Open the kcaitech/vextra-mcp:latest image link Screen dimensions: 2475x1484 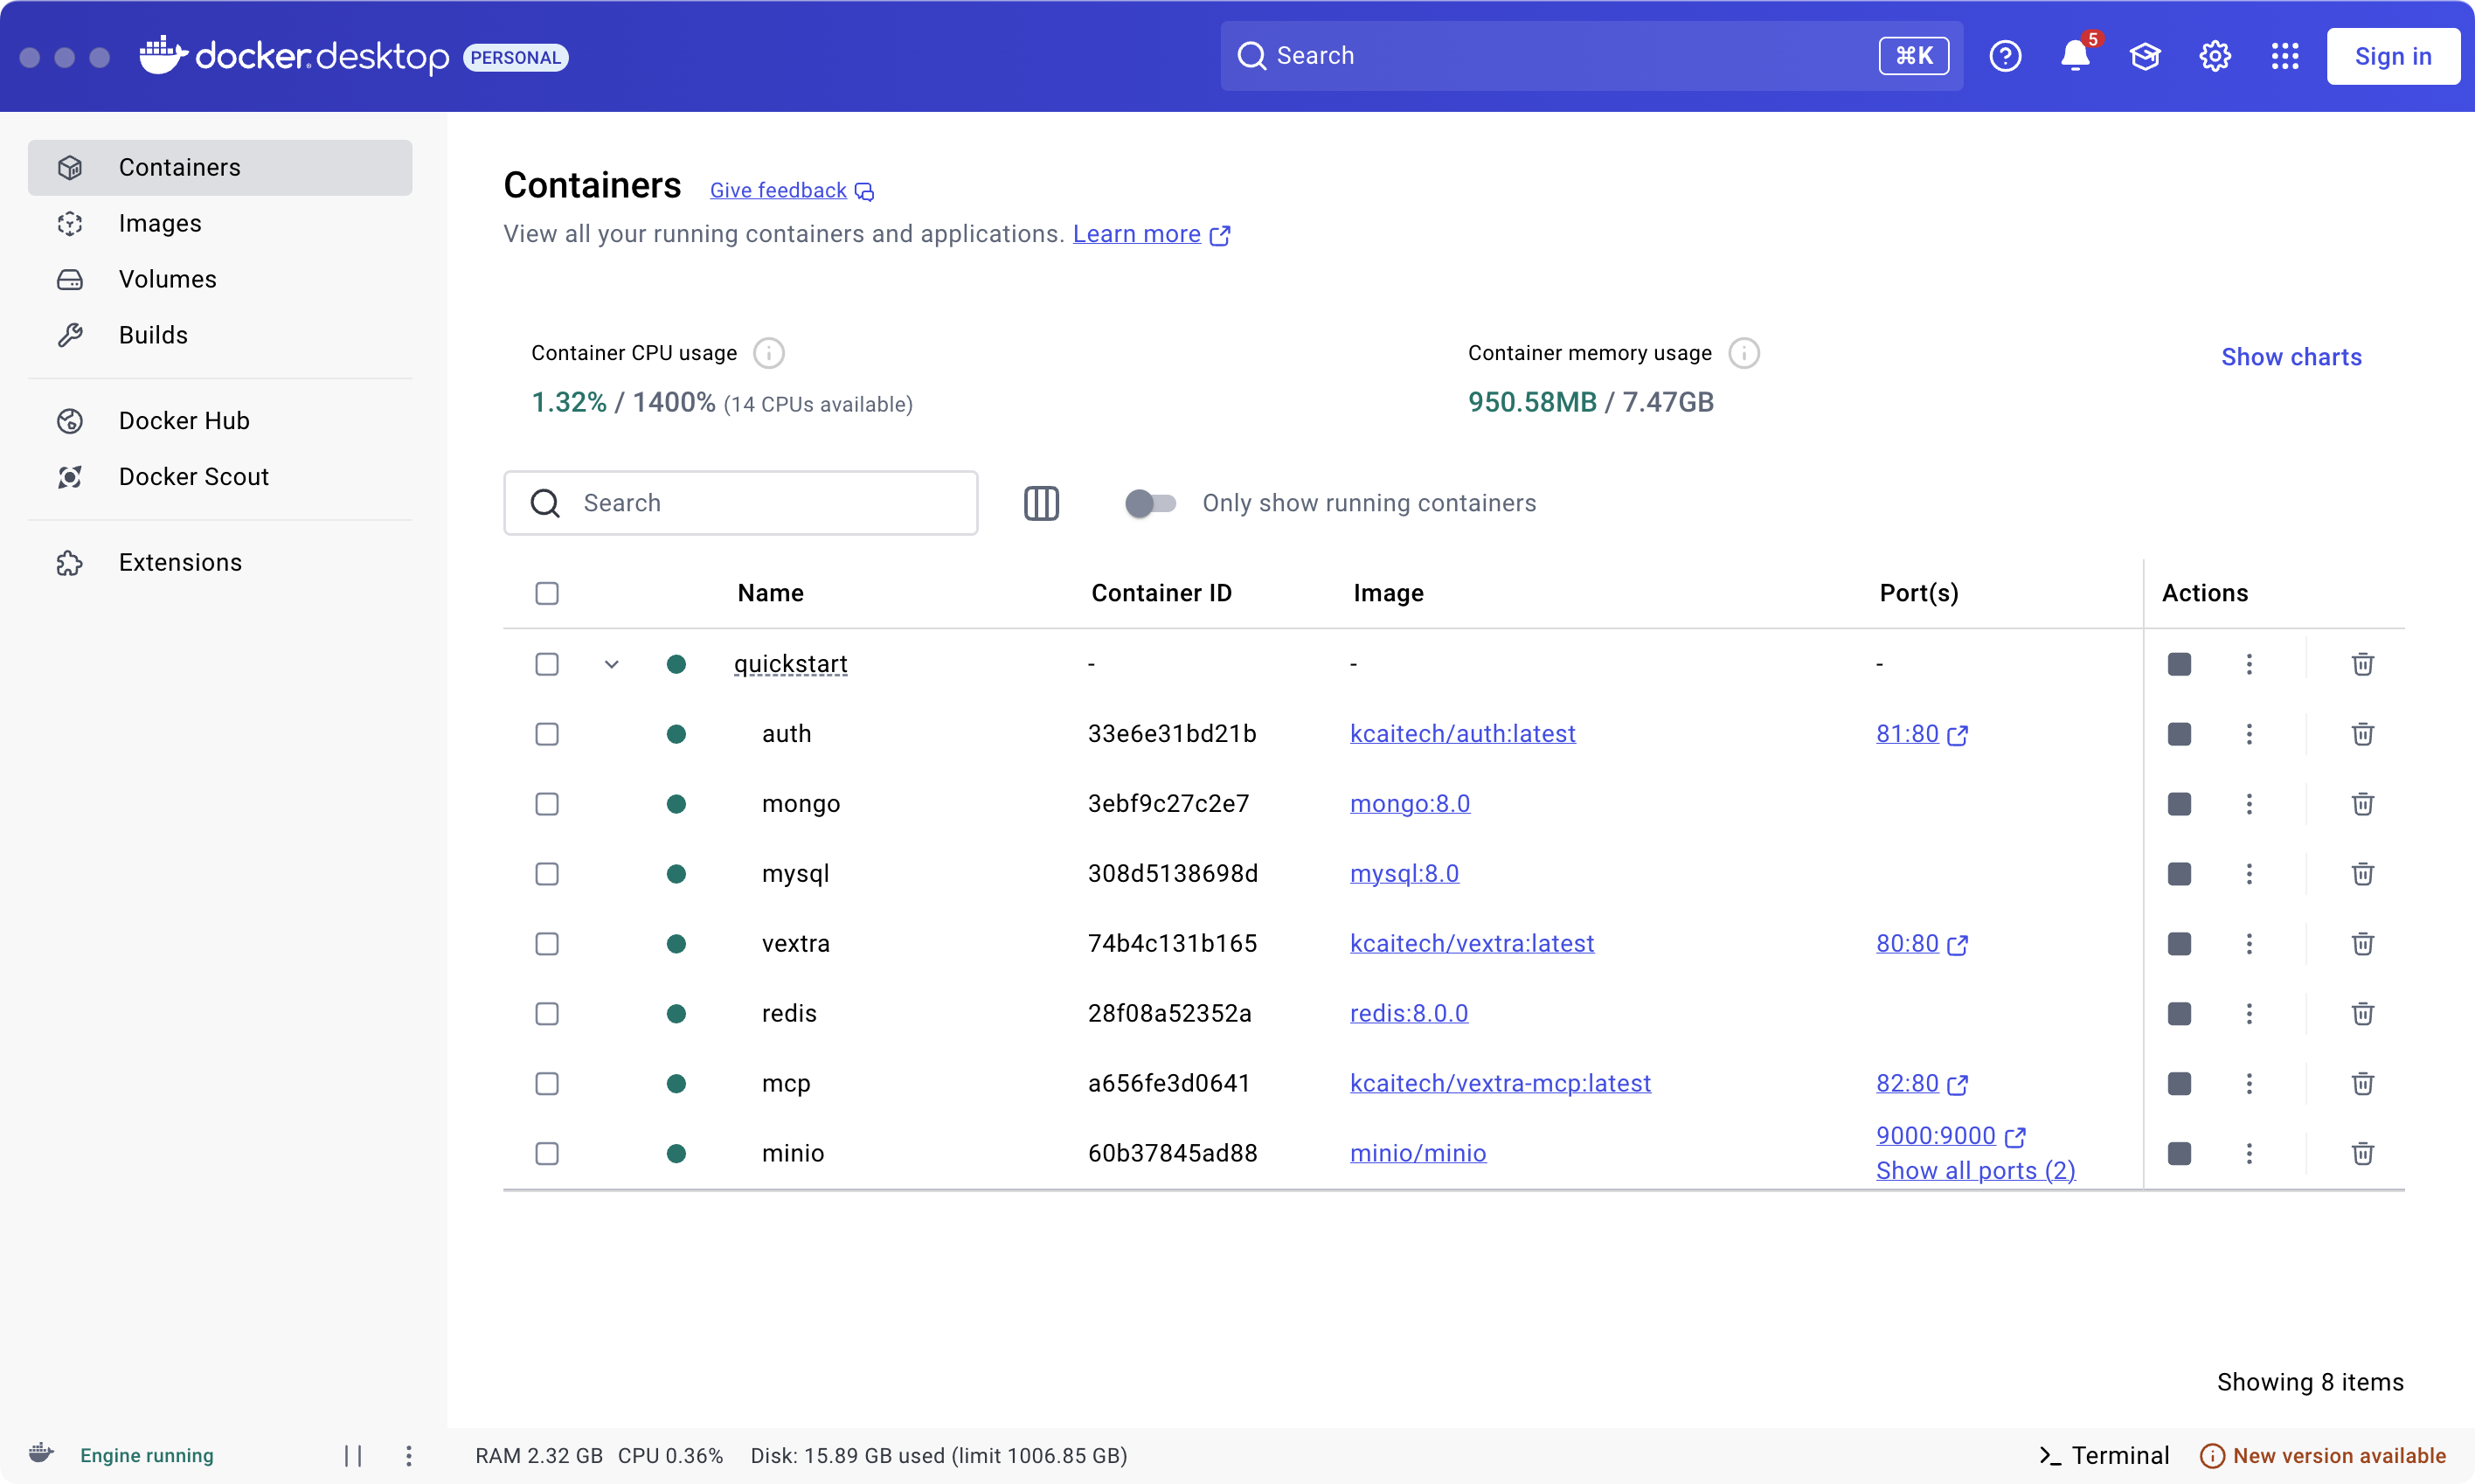point(1500,1084)
